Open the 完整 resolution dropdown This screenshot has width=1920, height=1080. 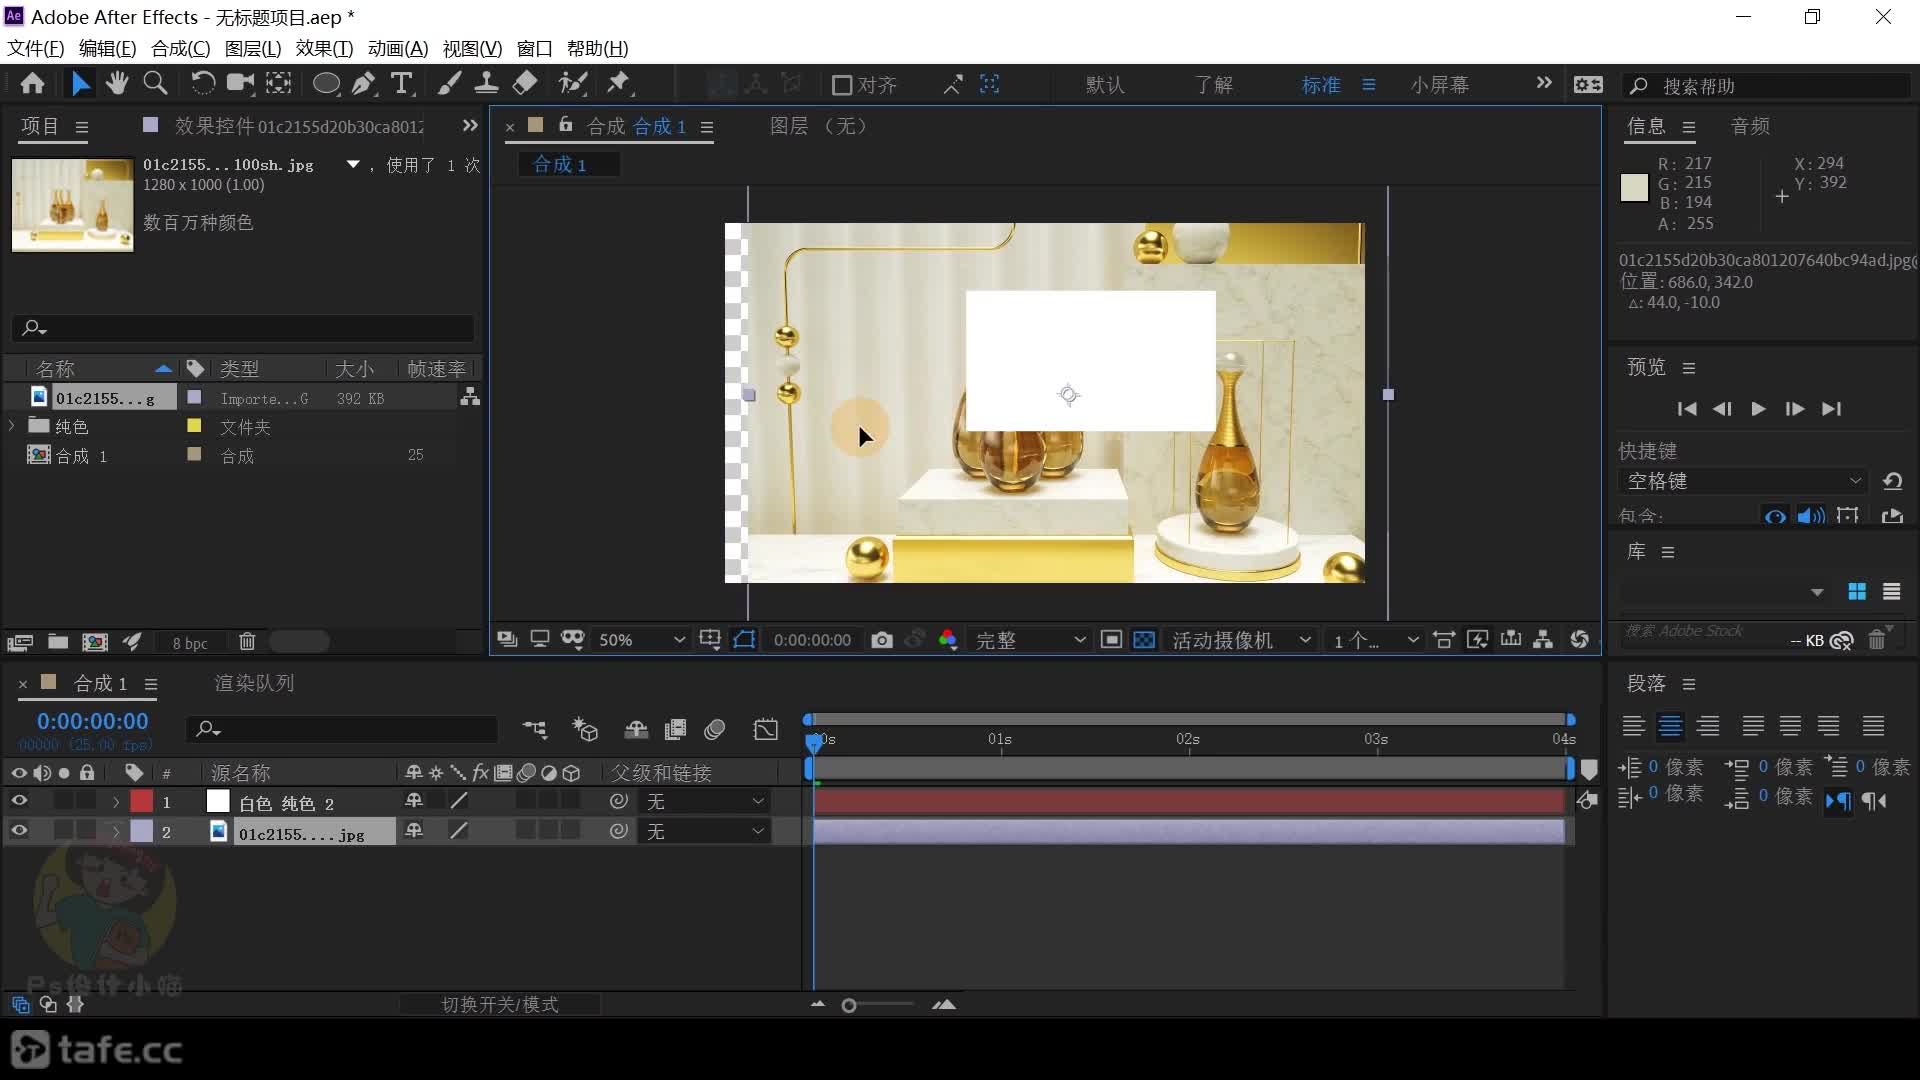point(1030,640)
